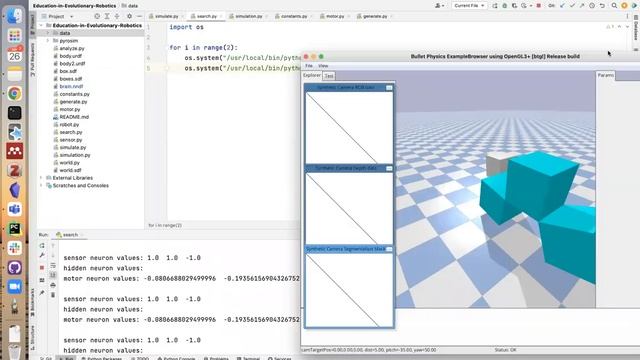Viewport: 640px width, 360px height.
Task: Expand the data folder in Project tree
Action: tap(48, 33)
